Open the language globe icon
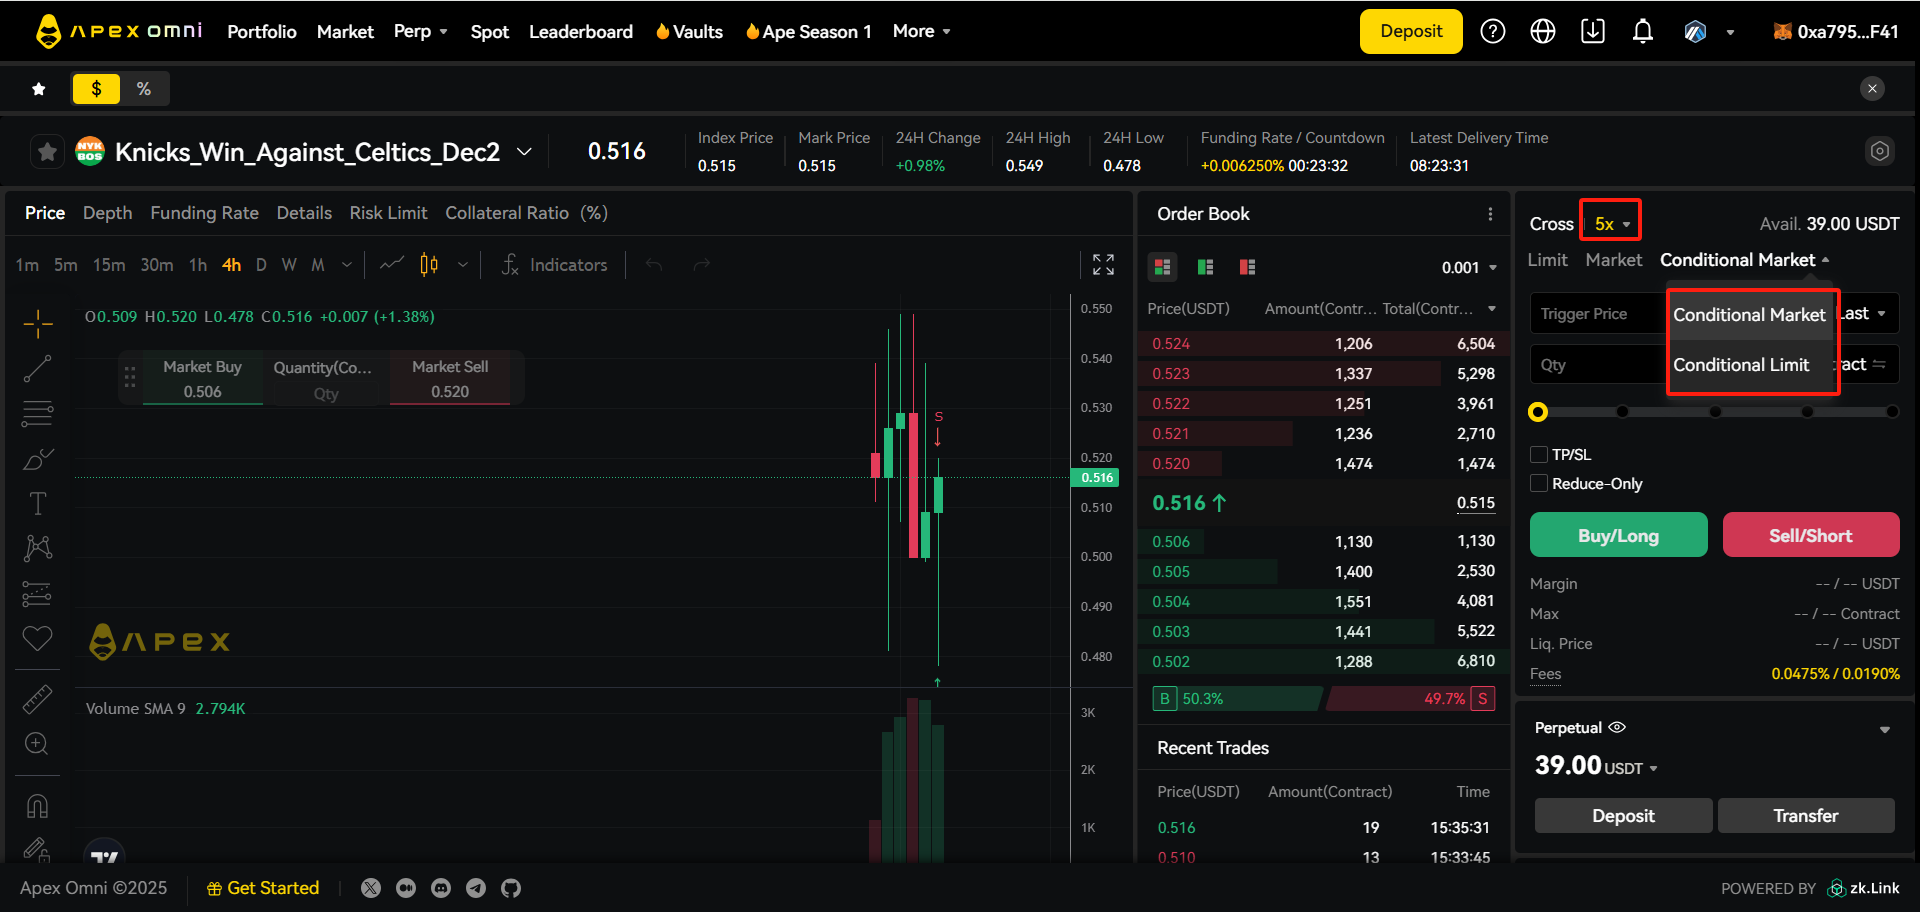This screenshot has width=1920, height=912. click(1543, 32)
